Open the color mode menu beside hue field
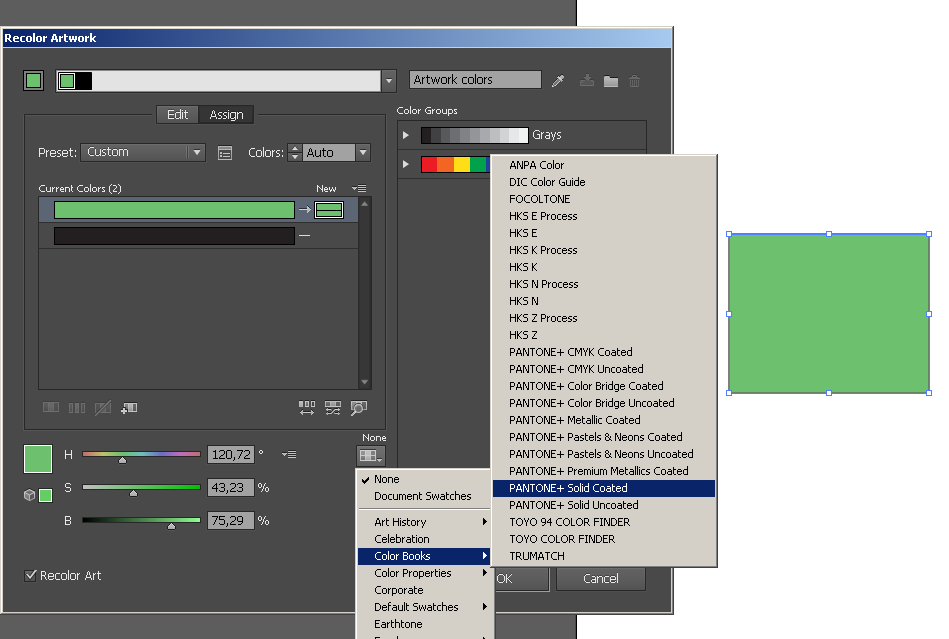This screenshot has height=639, width=949. coord(289,454)
